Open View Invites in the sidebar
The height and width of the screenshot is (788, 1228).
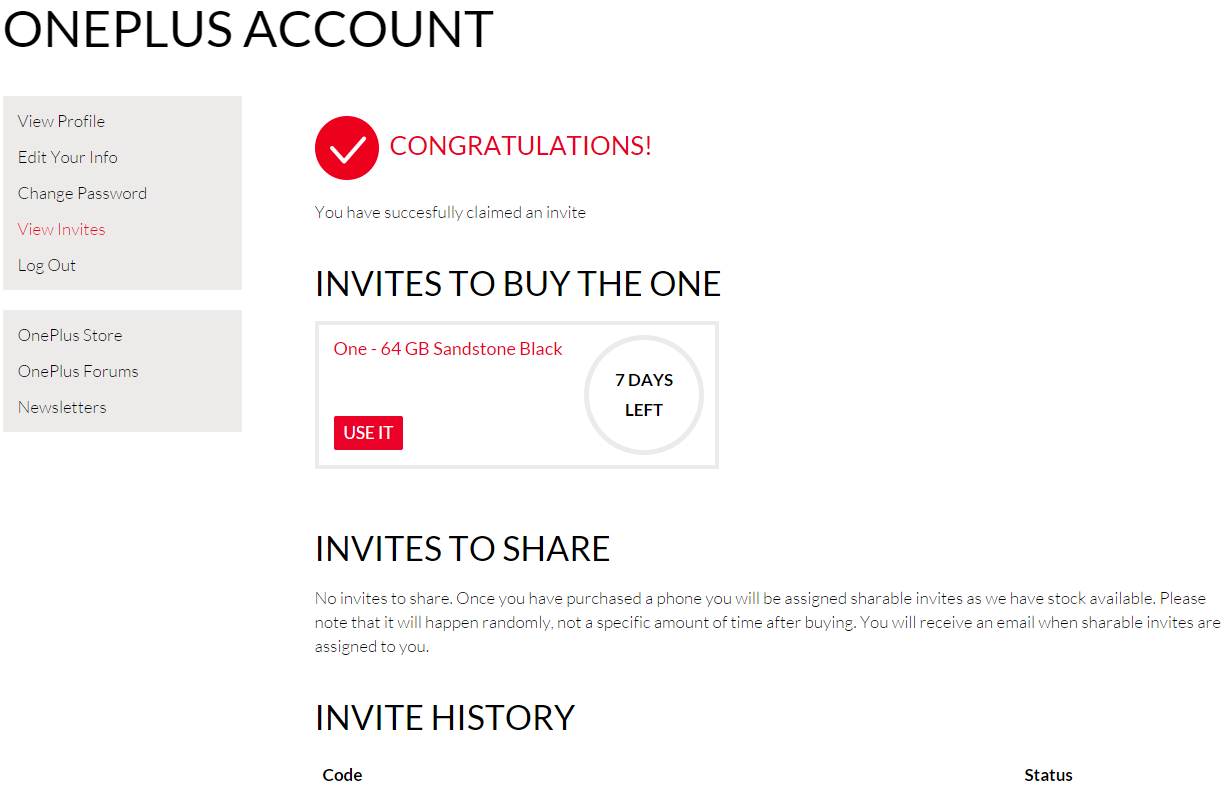point(61,229)
